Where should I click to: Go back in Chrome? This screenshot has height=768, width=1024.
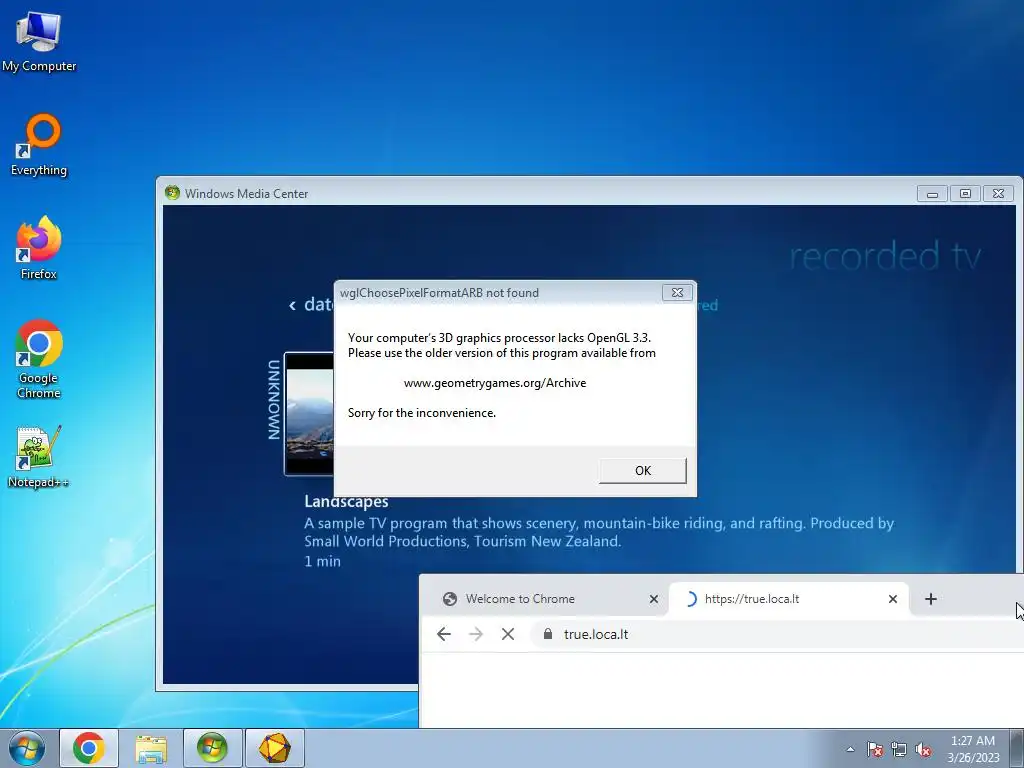[444, 634]
